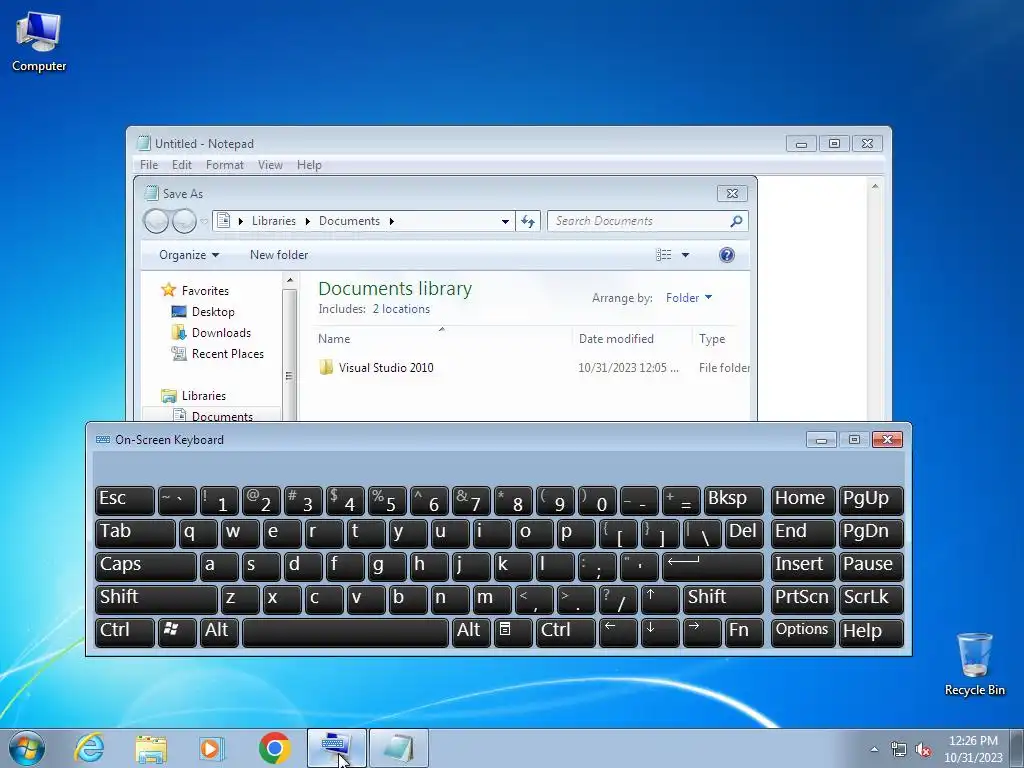Viewport: 1024px width, 768px height.
Task: Click the context menu key on keyboard
Action: pyautogui.click(x=513, y=632)
